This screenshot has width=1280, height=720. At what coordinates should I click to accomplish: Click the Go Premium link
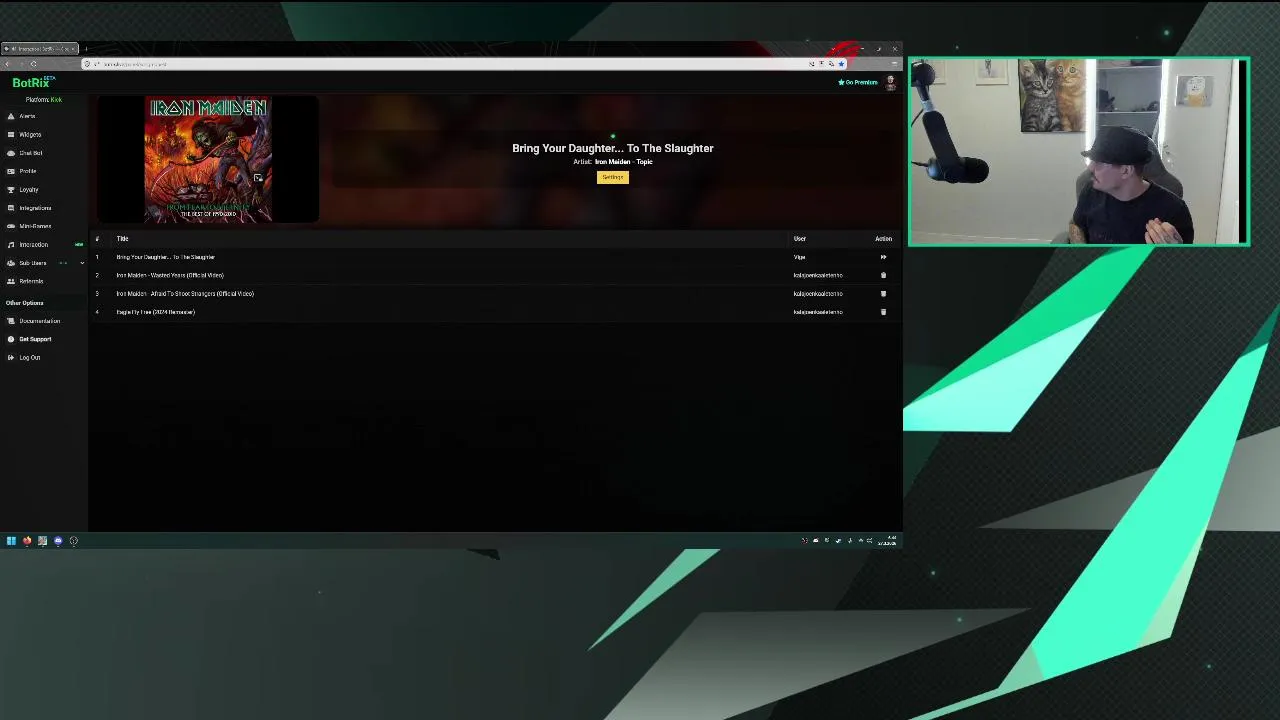coord(858,82)
